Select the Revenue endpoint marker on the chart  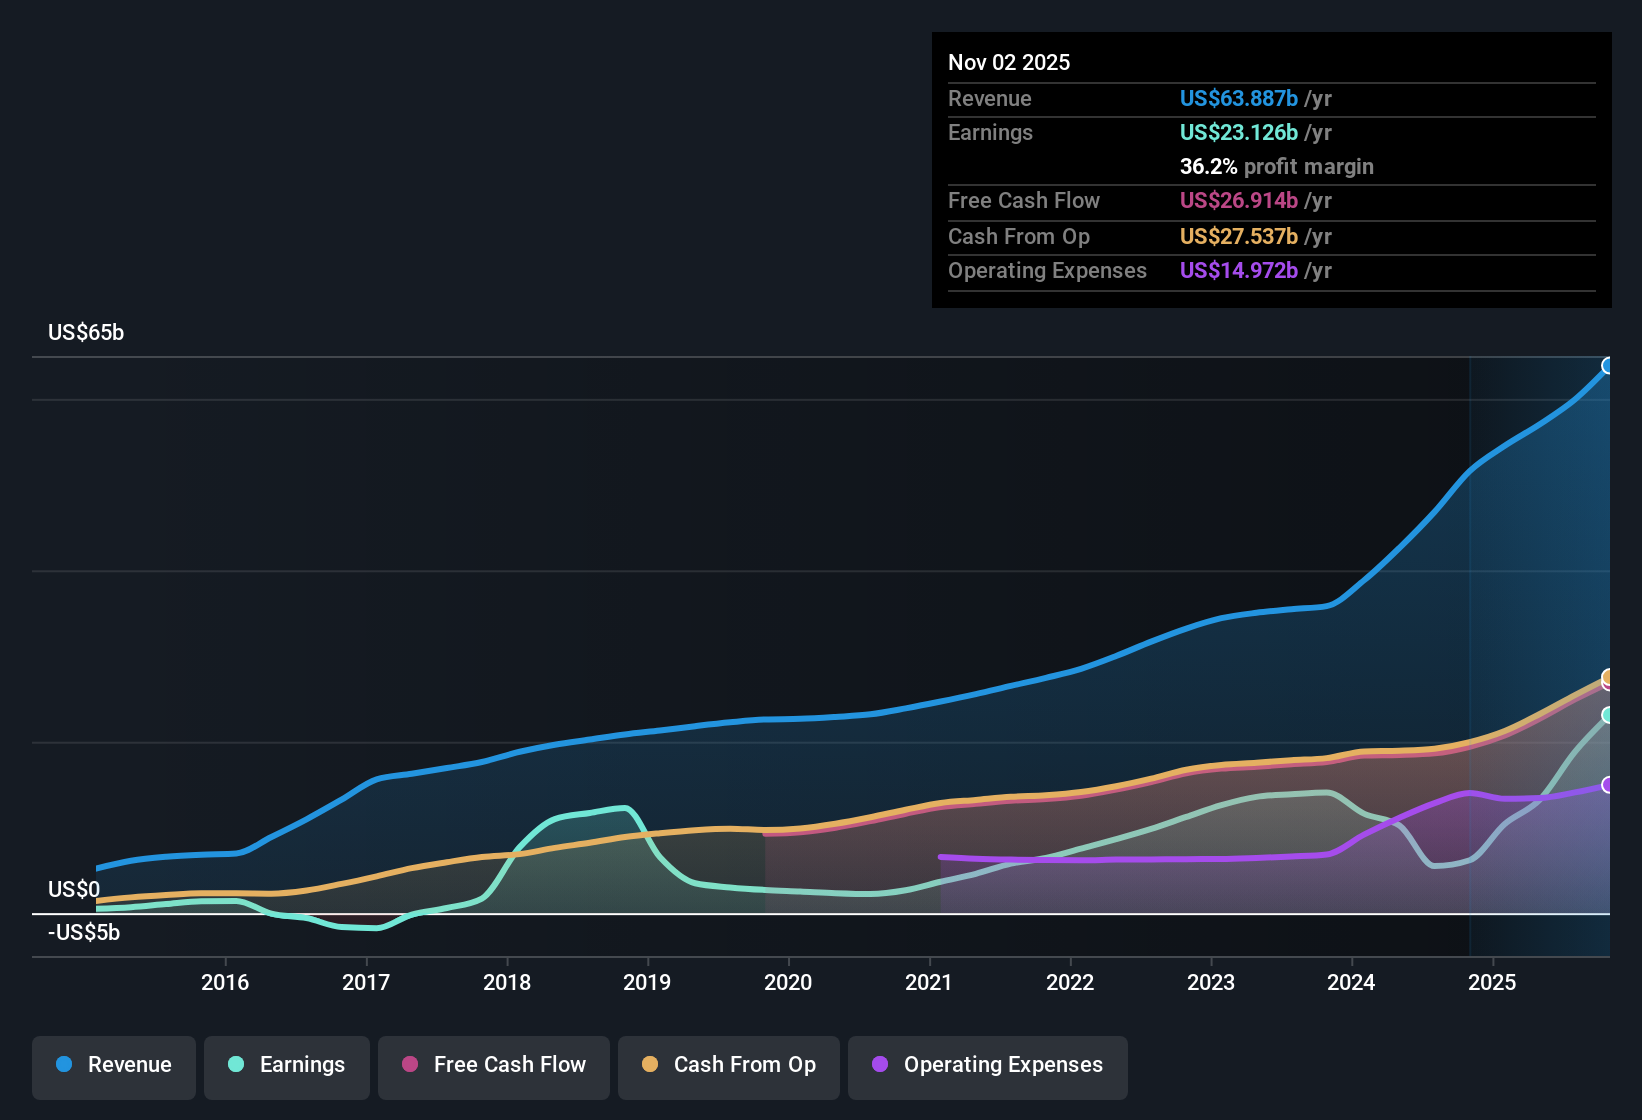pyautogui.click(x=1608, y=367)
